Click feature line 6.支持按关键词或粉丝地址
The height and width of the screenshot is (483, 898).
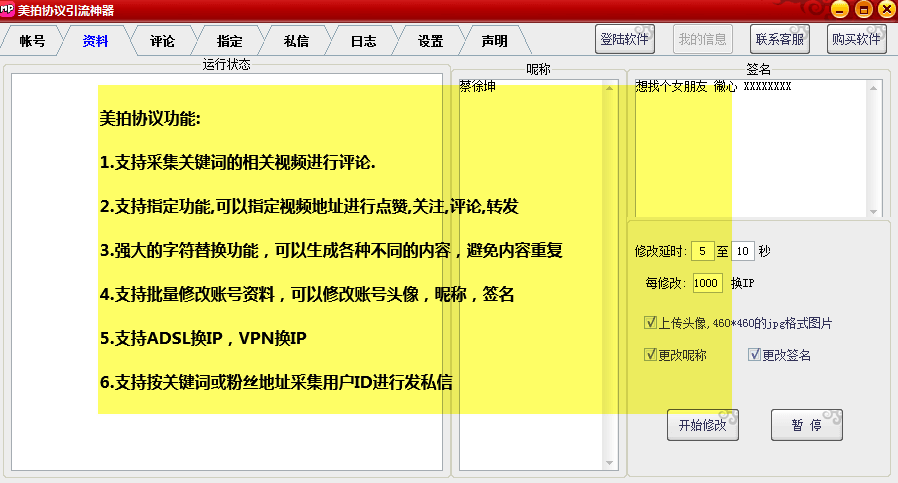[x=276, y=382]
